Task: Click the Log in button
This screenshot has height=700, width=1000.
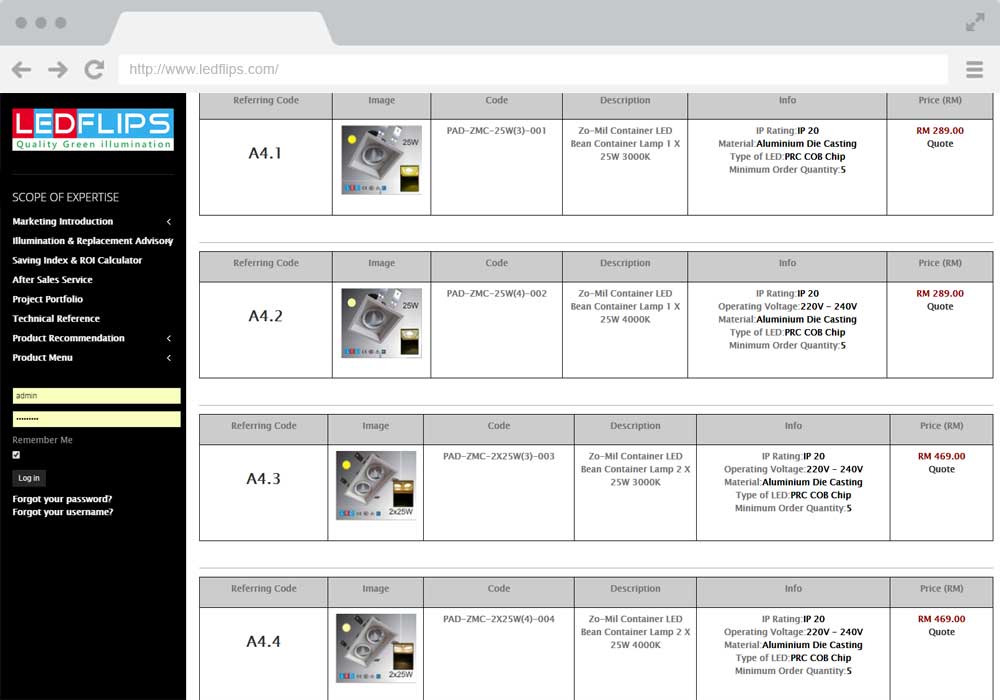Action: click(x=29, y=478)
